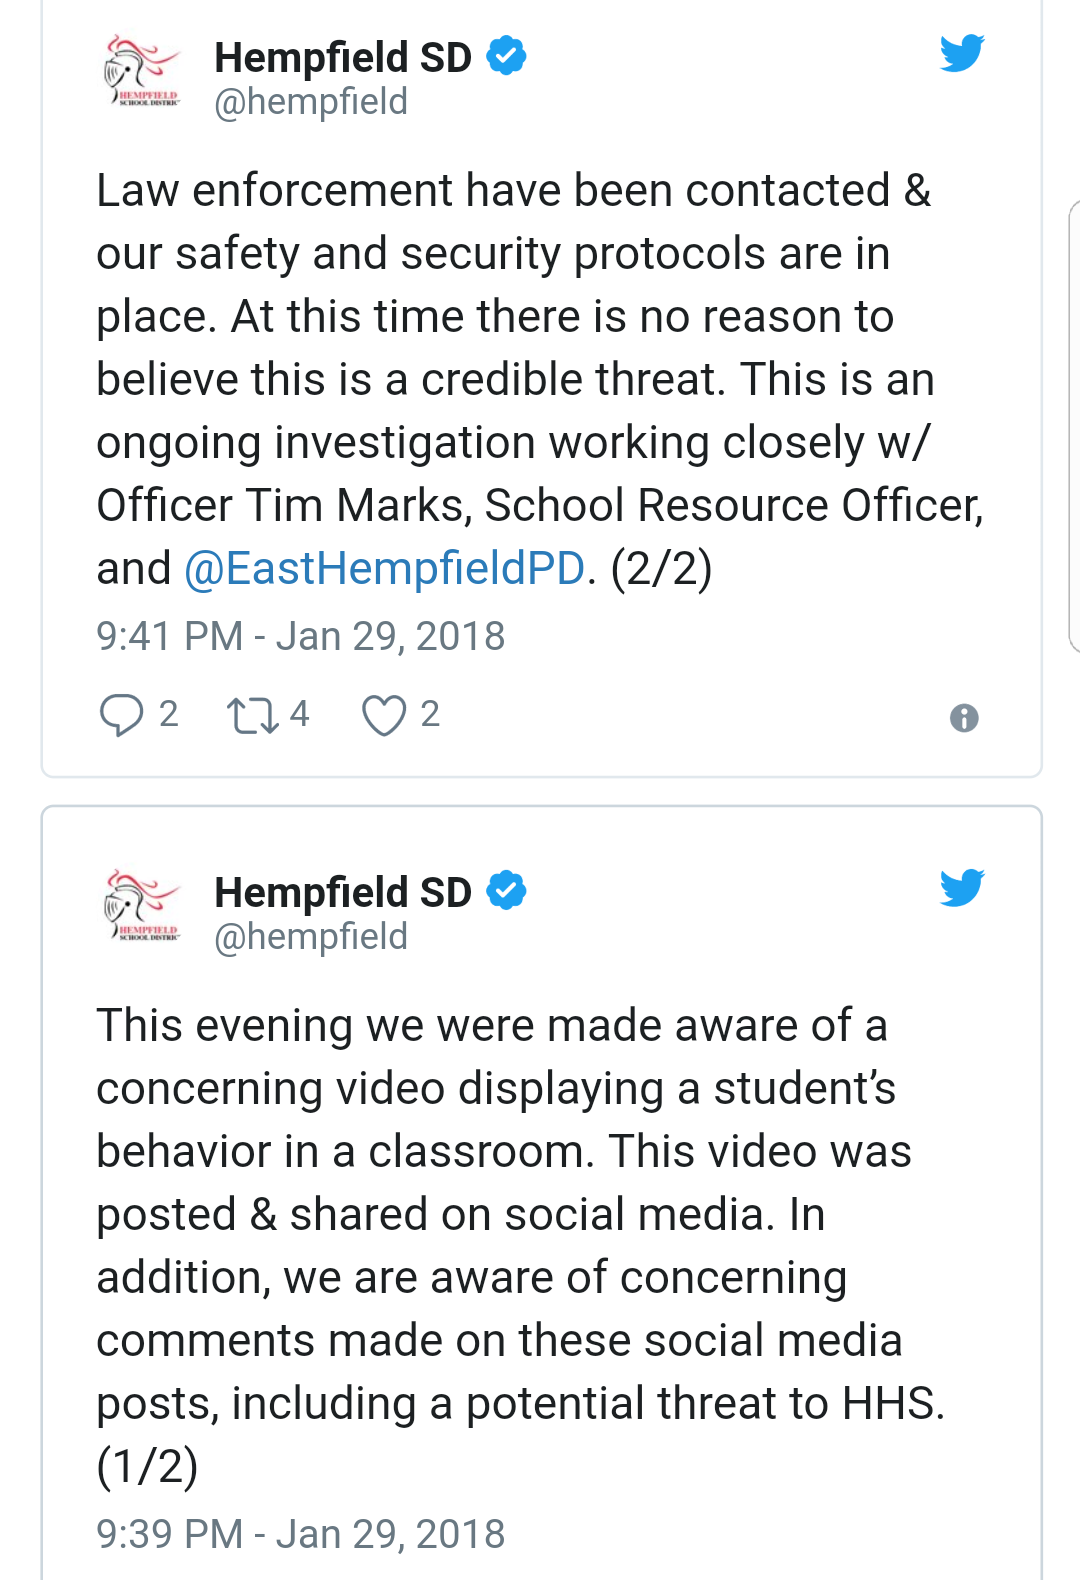
Task: Click the Twitter bird icon on first tweet
Action: pyautogui.click(x=962, y=53)
